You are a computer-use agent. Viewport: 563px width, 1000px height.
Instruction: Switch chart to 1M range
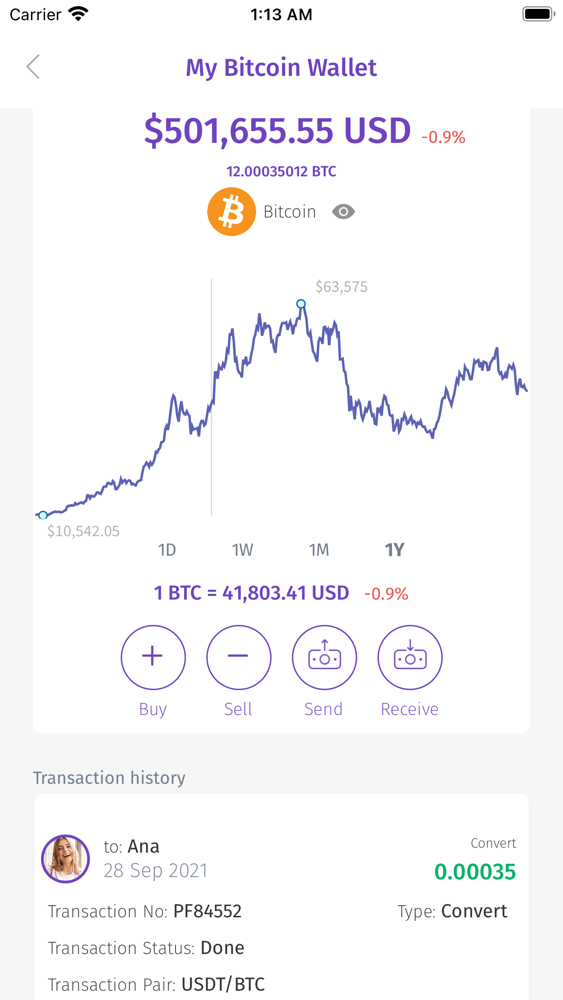pos(319,550)
